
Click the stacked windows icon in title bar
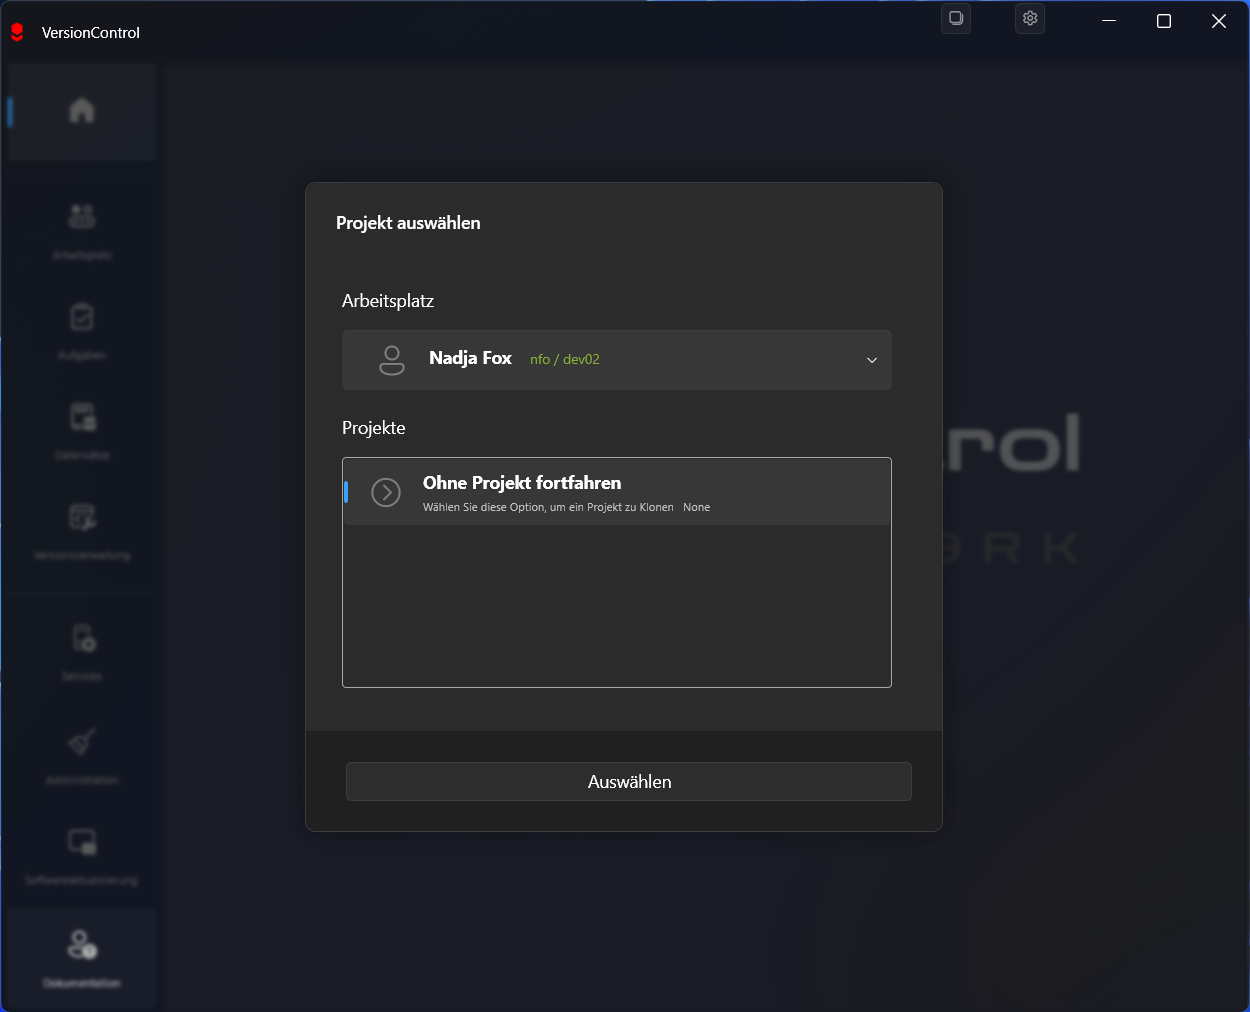tap(956, 19)
